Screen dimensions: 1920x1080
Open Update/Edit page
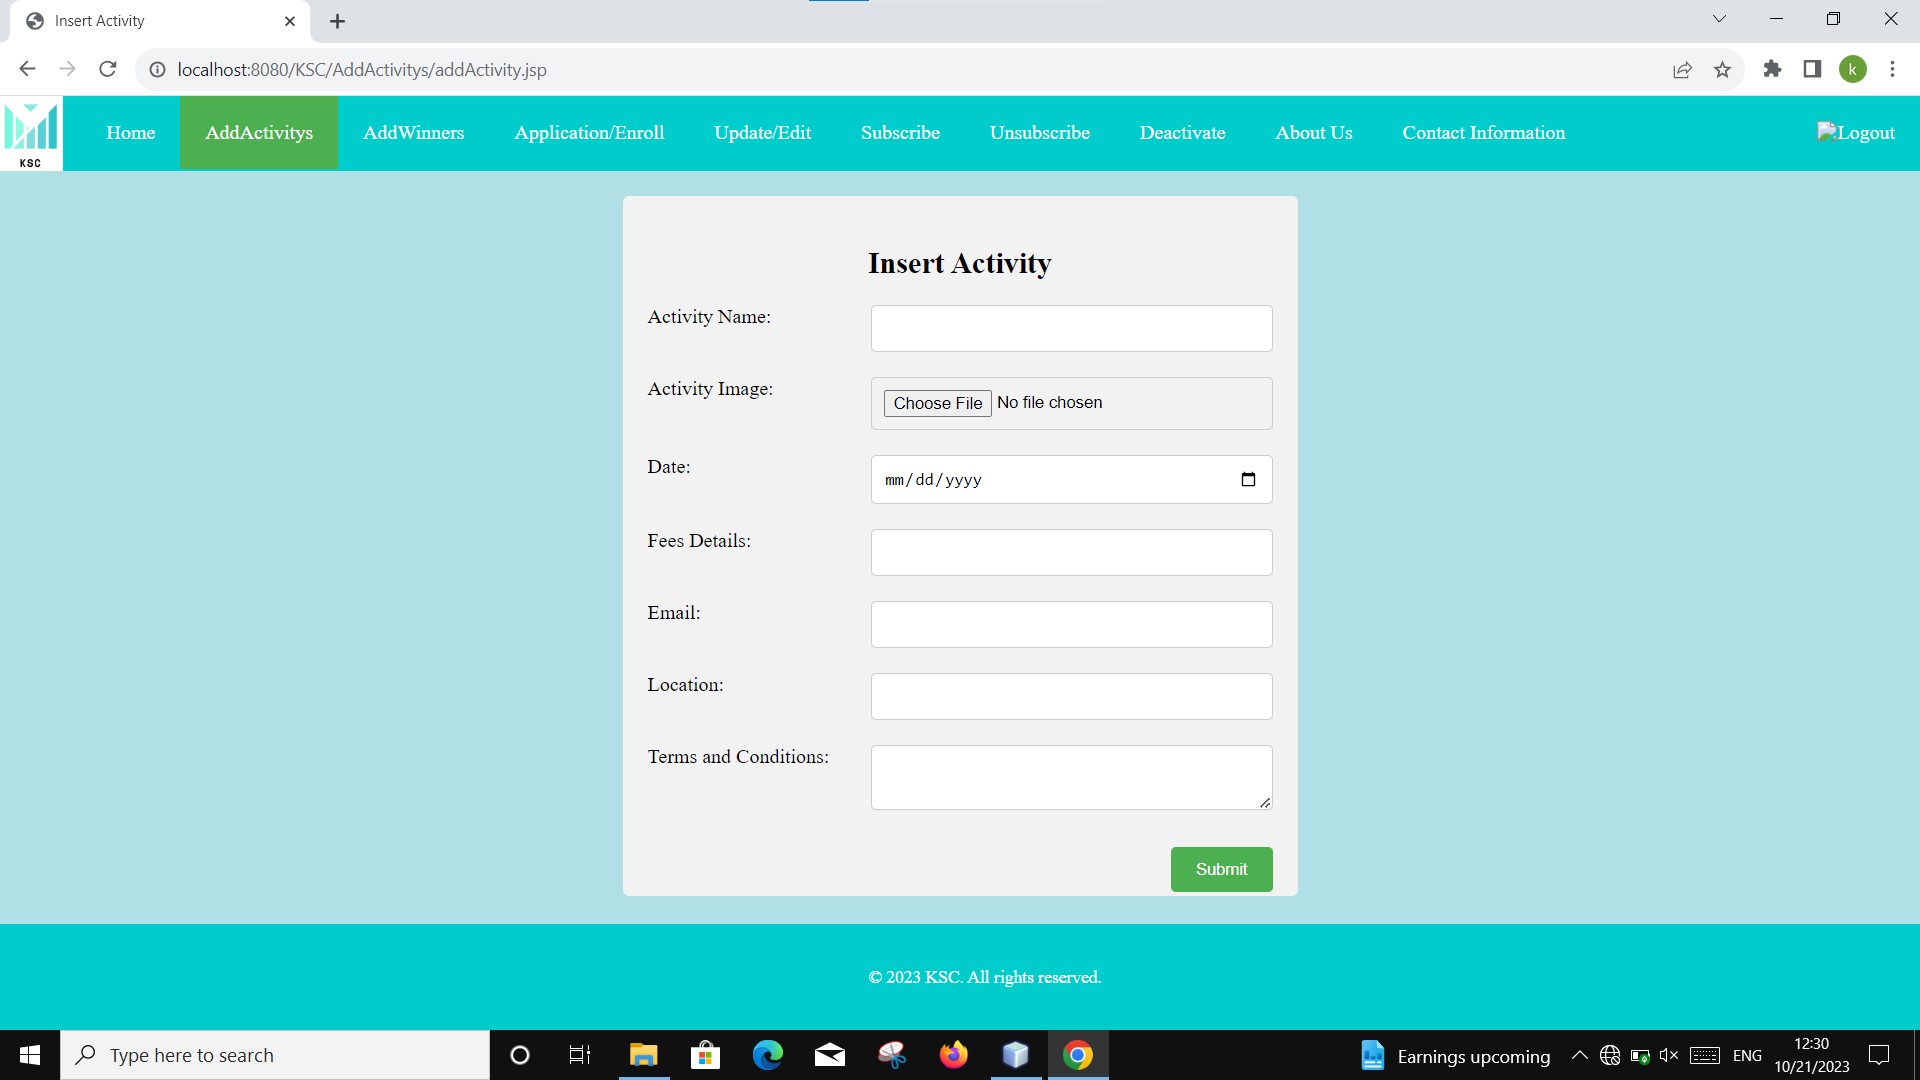click(763, 133)
